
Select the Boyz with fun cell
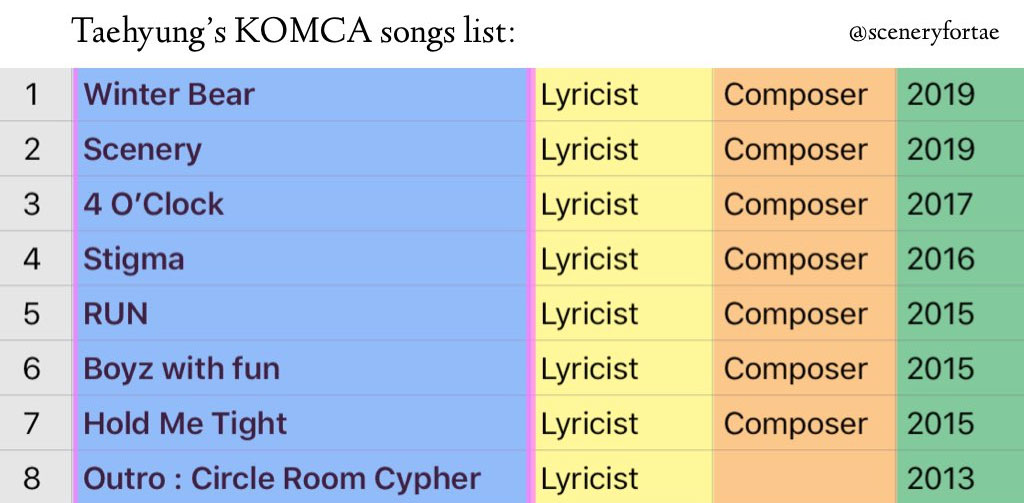click(300, 369)
